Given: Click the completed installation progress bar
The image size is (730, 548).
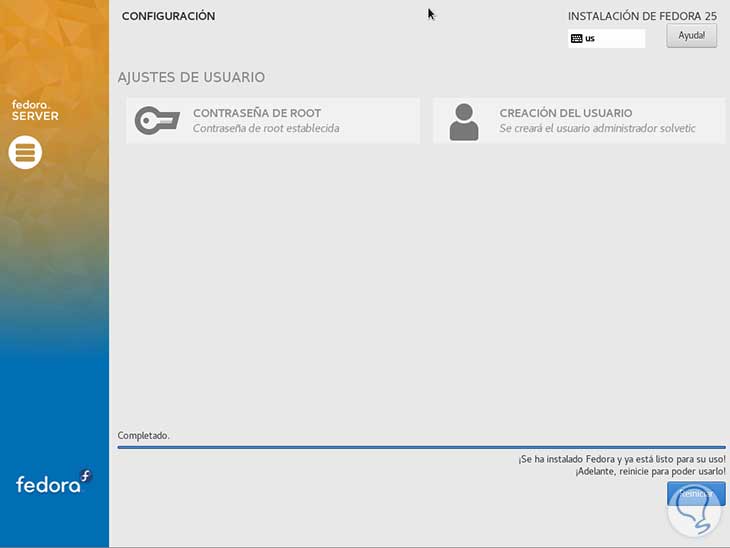Looking at the screenshot, I should tap(421, 447).
